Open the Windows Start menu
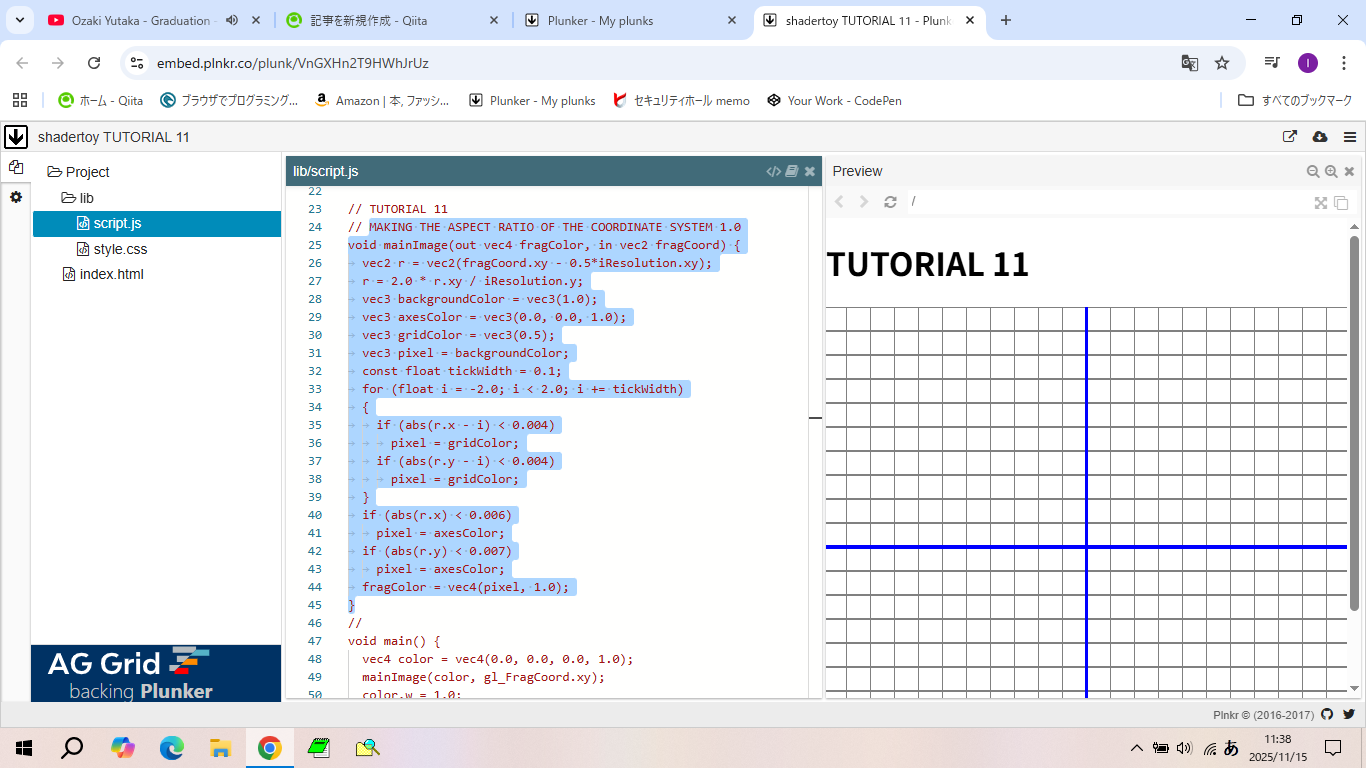1366x768 pixels. pyautogui.click(x=23, y=747)
